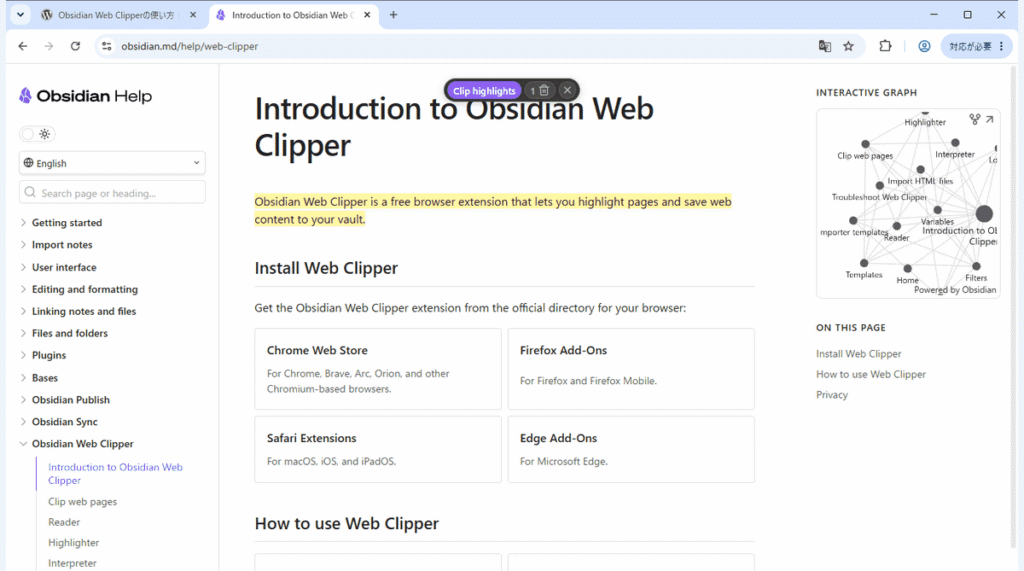This screenshot has height=571, width=1024.
Task: Open the Safari Extensions card
Action: (x=377, y=449)
